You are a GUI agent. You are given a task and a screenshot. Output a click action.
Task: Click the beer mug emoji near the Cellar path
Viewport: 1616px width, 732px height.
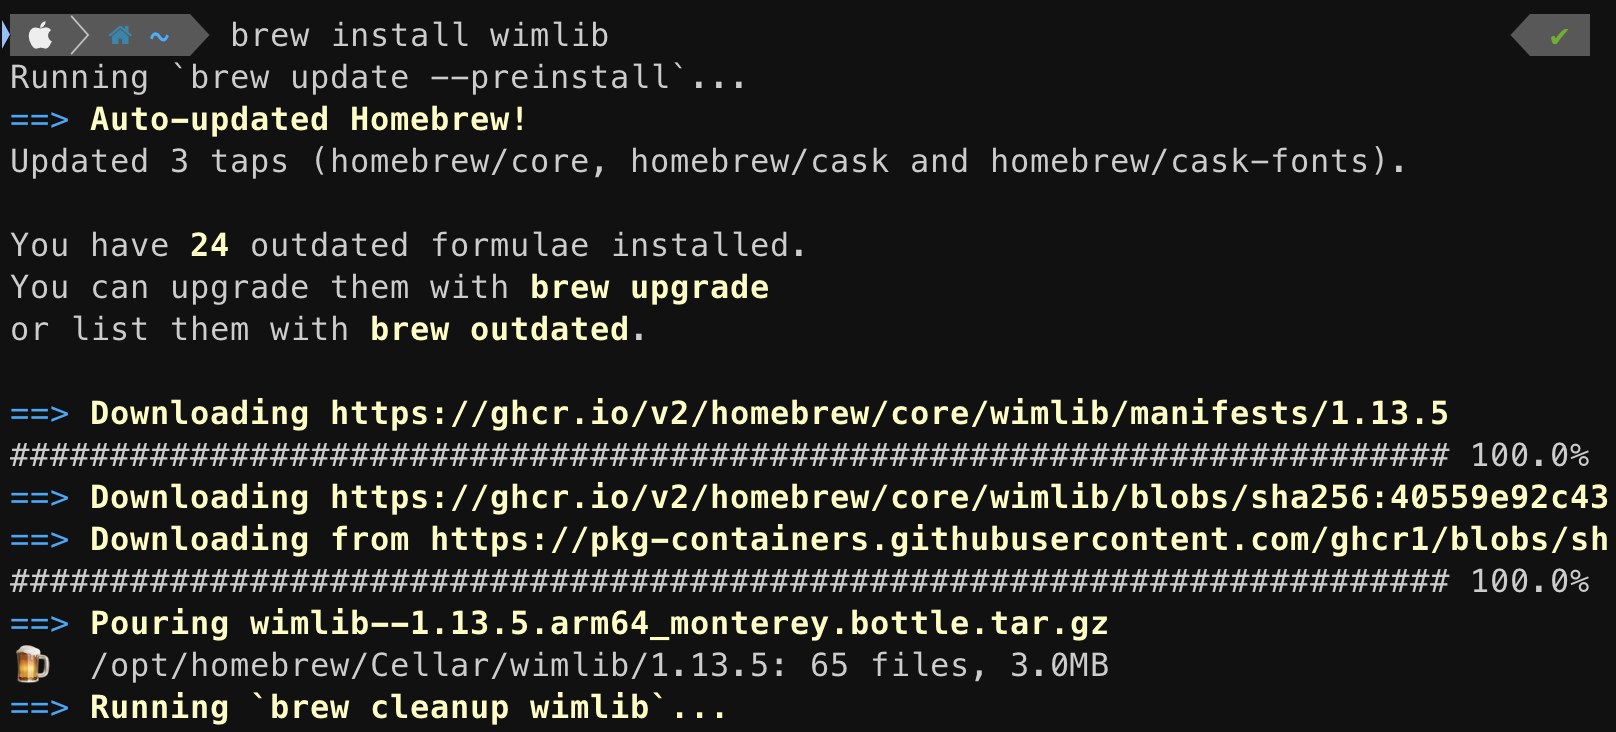coord(30,664)
